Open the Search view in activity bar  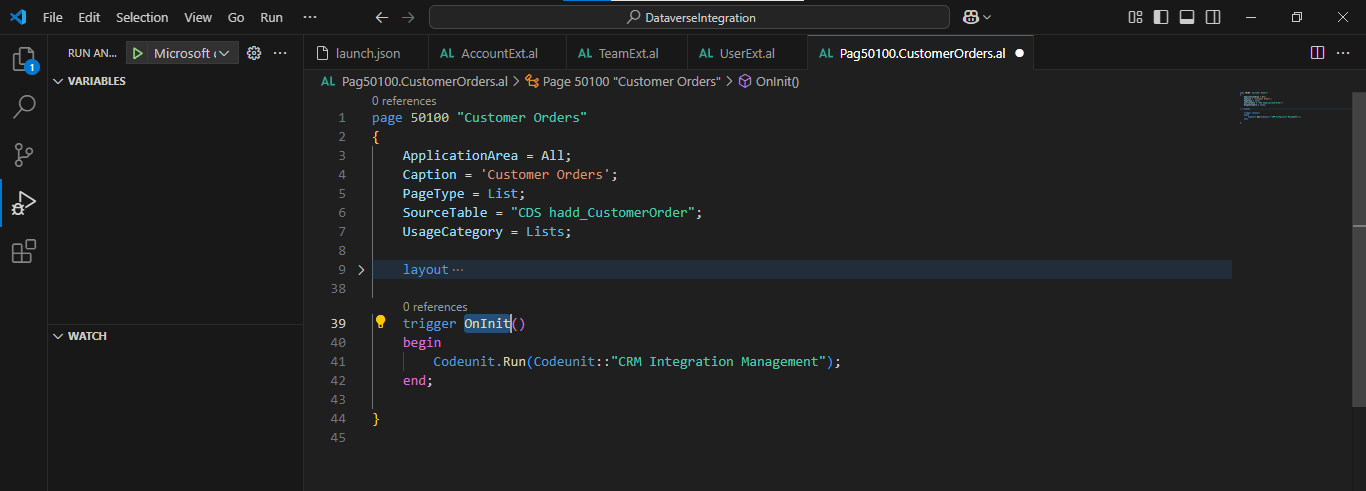[23, 106]
